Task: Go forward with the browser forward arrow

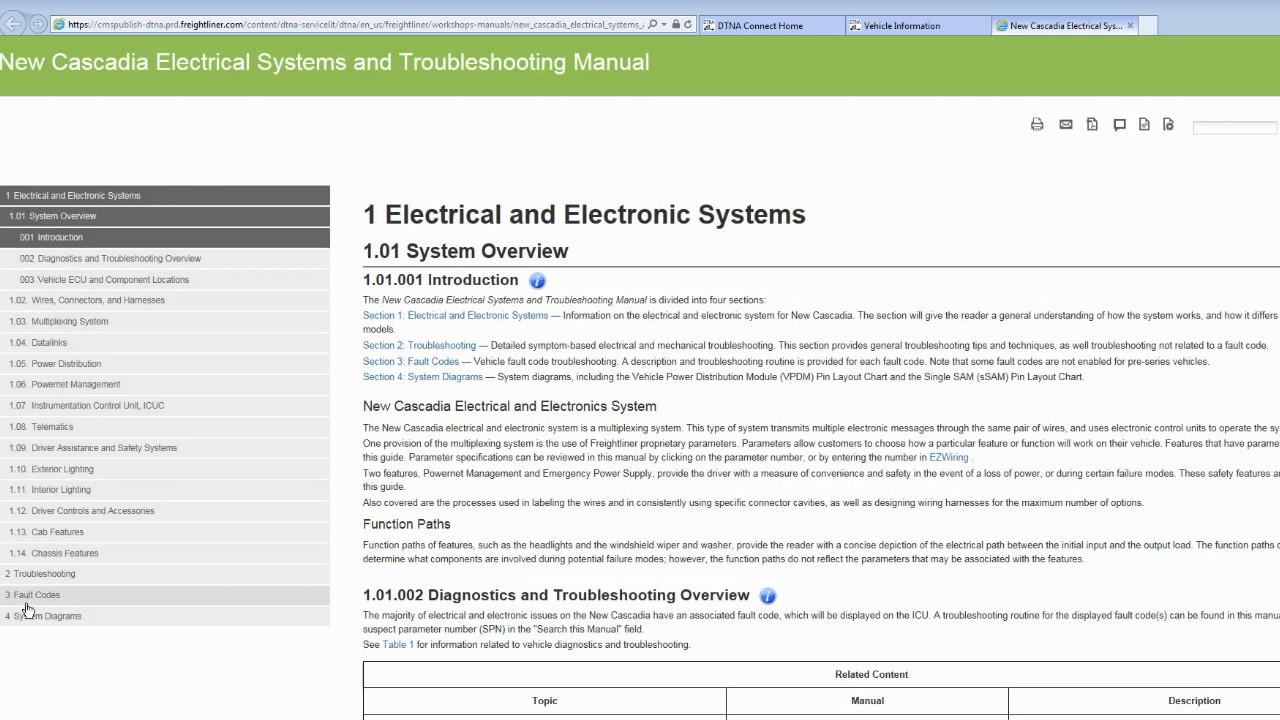Action: (x=38, y=24)
